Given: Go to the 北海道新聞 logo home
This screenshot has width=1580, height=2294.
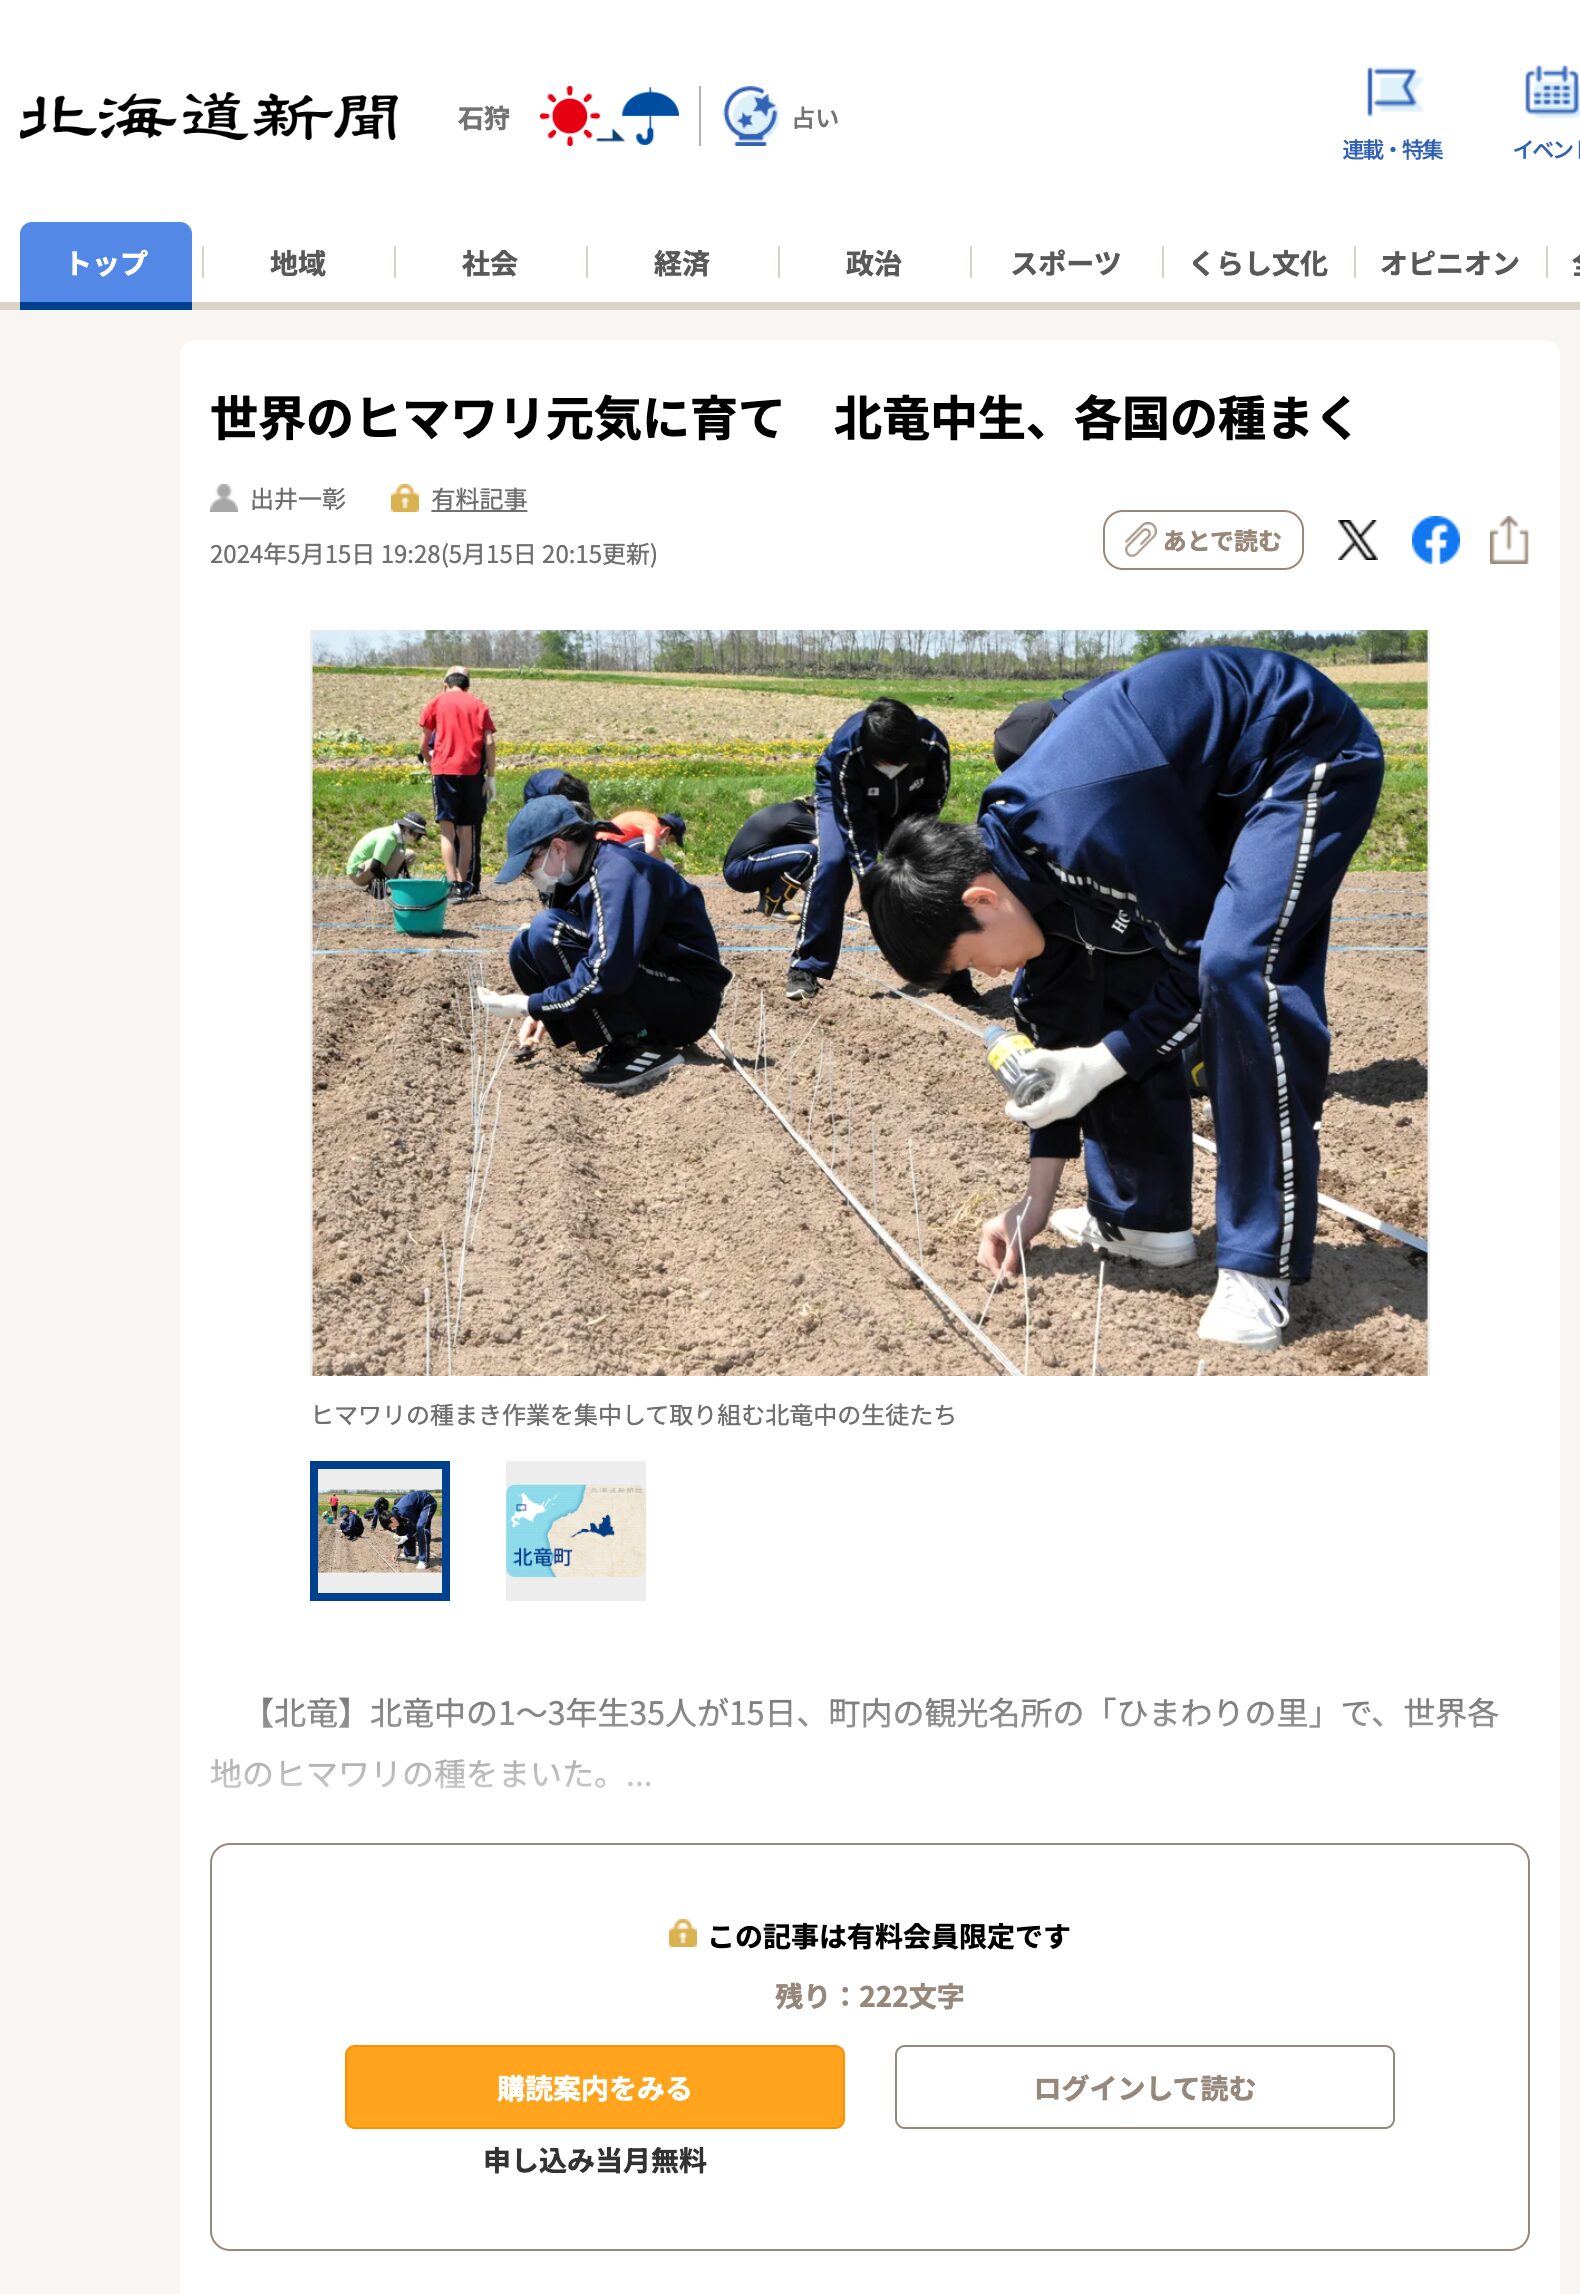Looking at the screenshot, I should coord(209,117).
